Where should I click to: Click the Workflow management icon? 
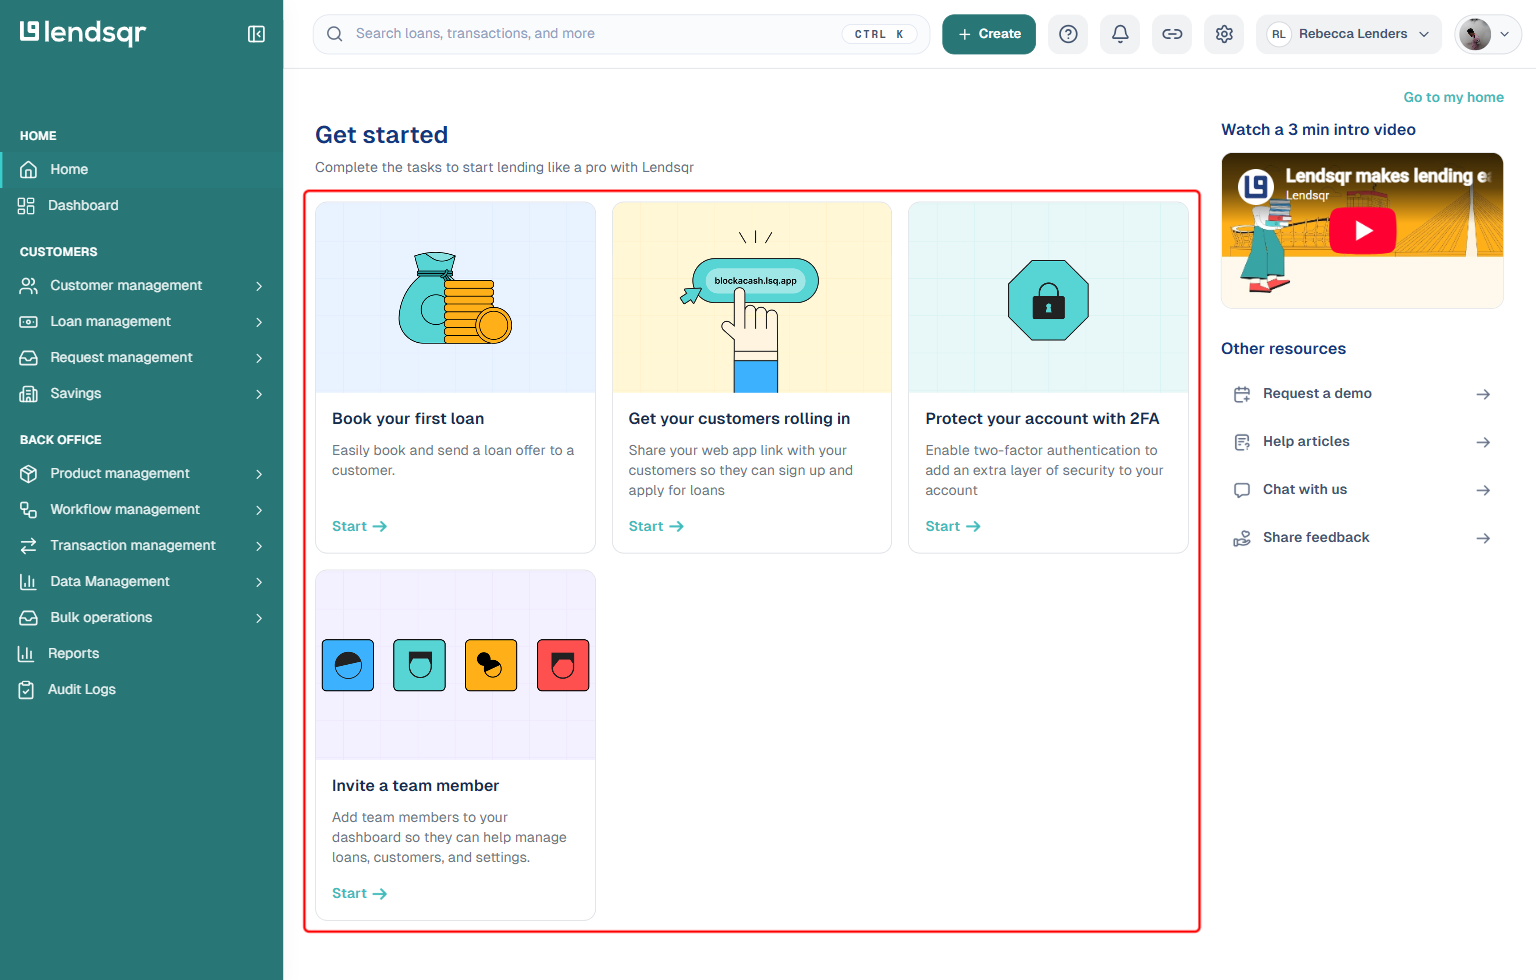pos(29,509)
